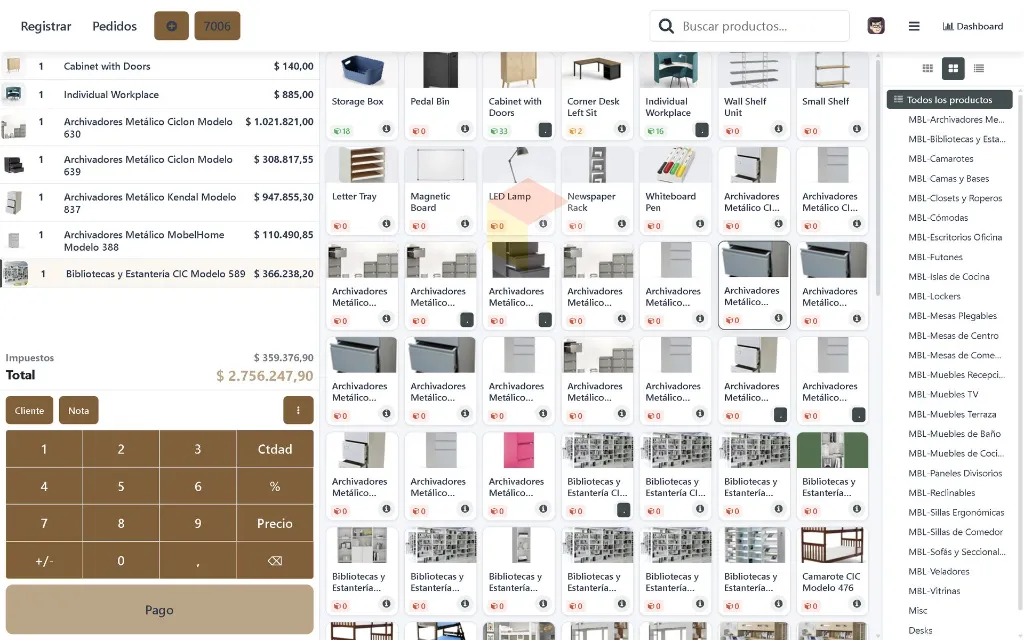Click the Nota button
This screenshot has height=640, width=1024.
pyautogui.click(x=78, y=410)
